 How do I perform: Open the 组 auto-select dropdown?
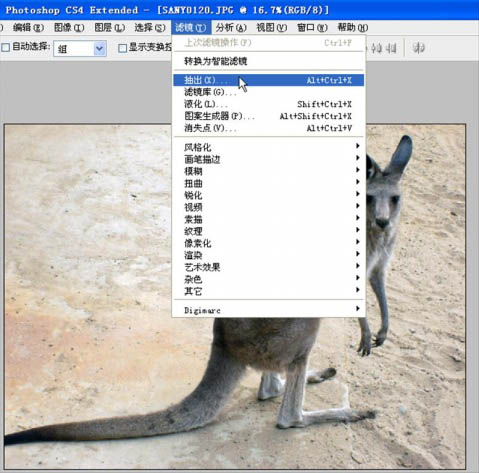point(80,49)
